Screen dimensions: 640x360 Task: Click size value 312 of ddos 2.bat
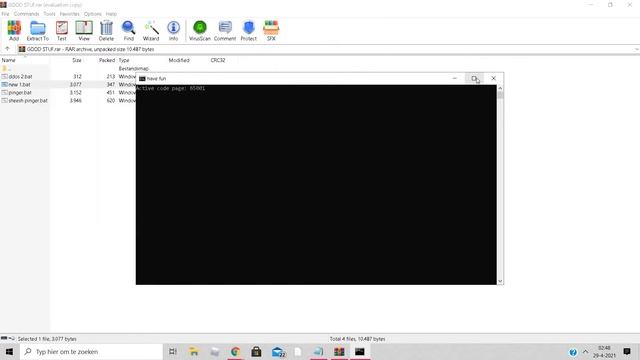point(77,76)
